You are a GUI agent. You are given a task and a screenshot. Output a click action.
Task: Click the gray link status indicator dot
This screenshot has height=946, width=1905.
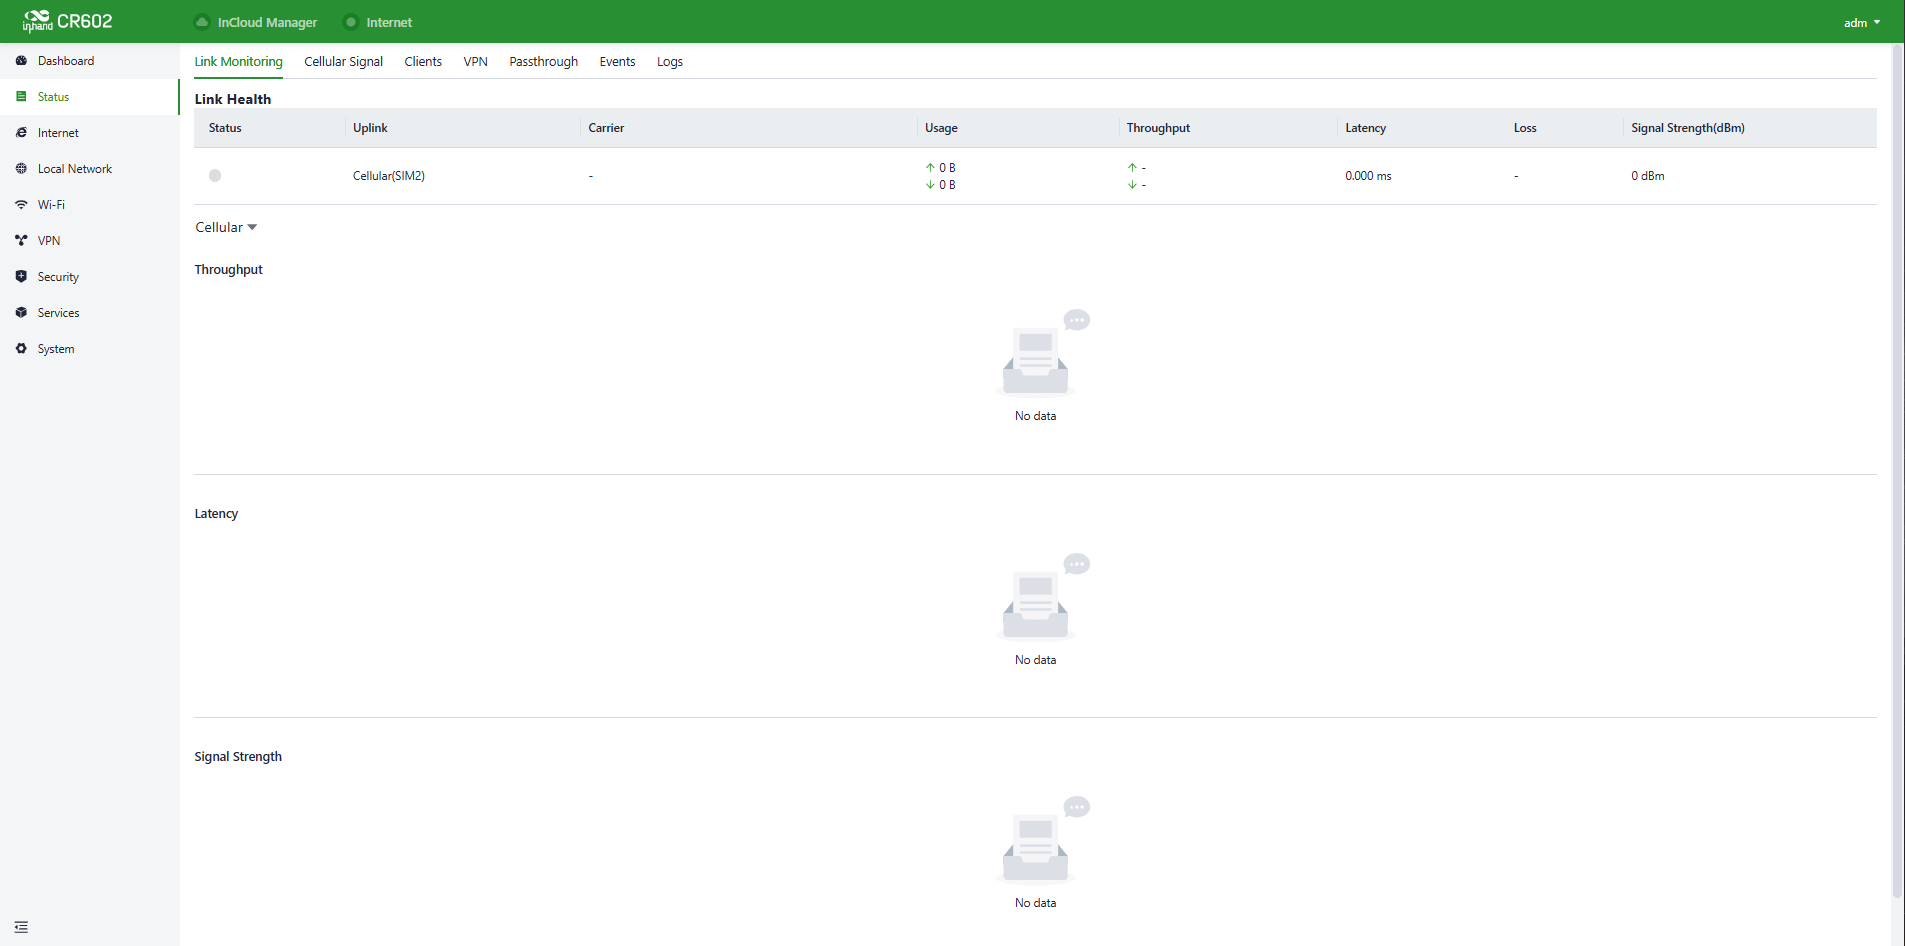coord(215,176)
